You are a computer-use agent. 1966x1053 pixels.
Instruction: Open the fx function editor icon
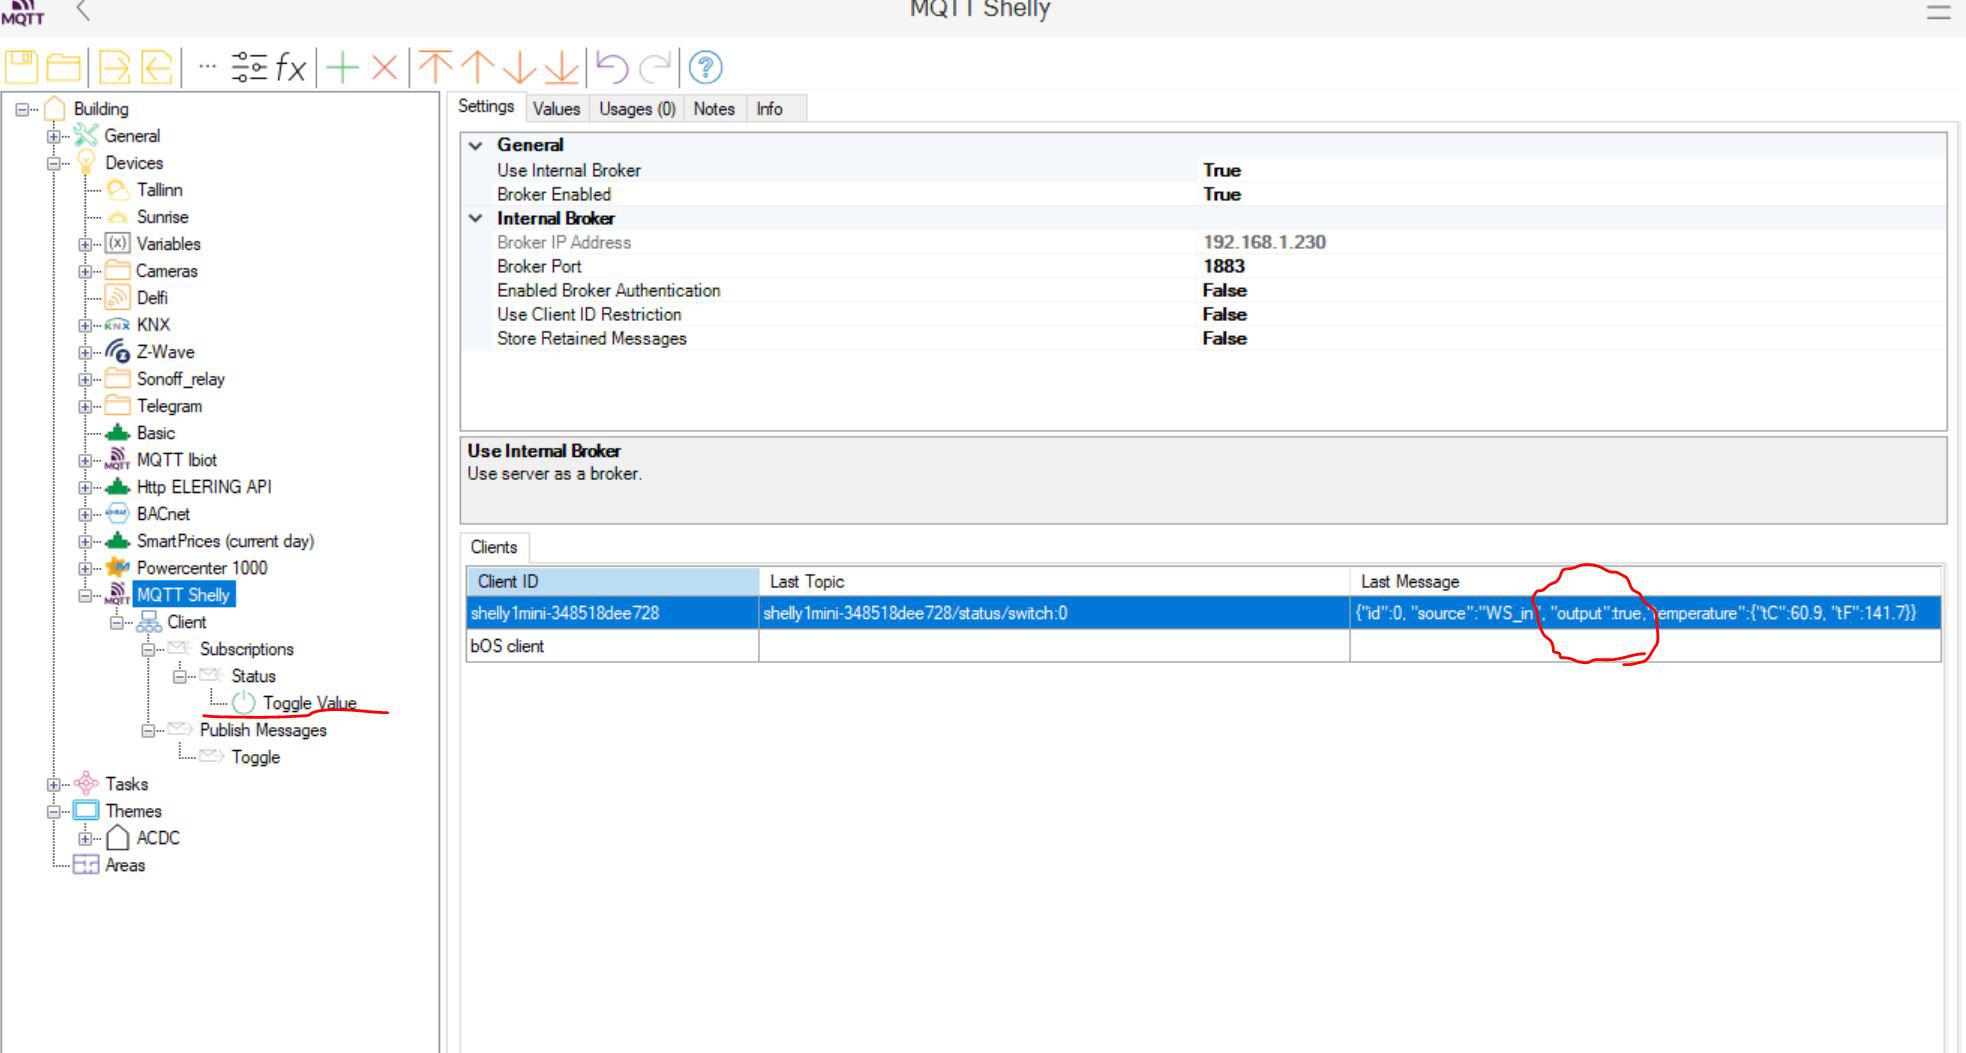[290, 67]
